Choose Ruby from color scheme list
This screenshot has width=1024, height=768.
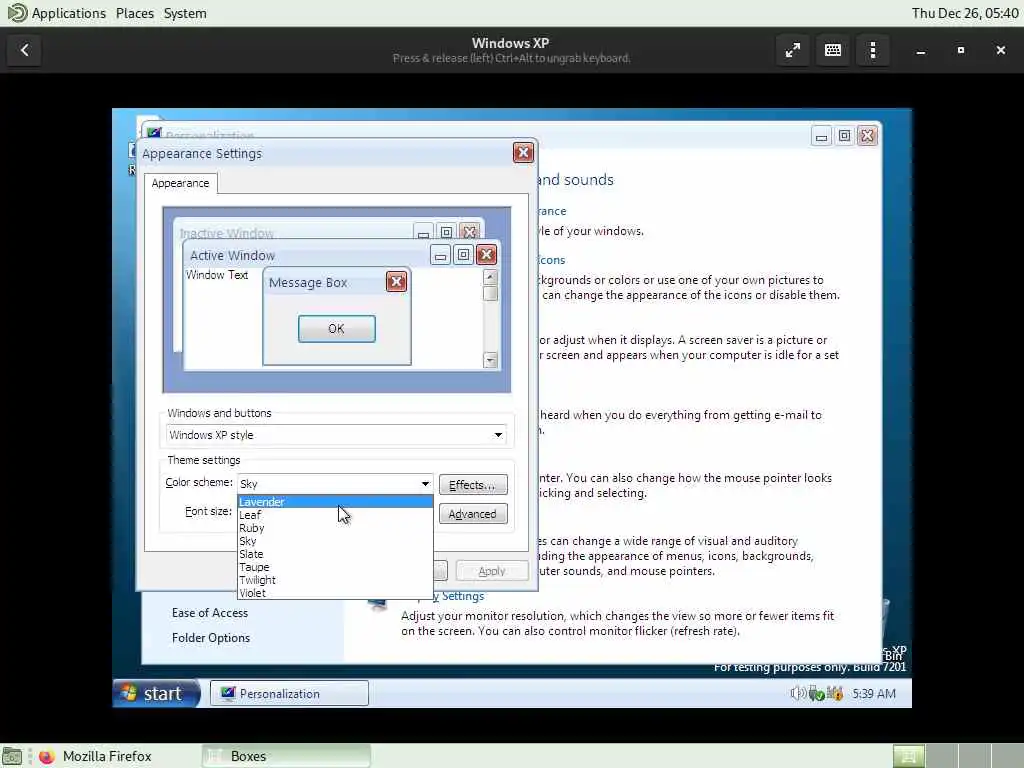tap(335, 528)
